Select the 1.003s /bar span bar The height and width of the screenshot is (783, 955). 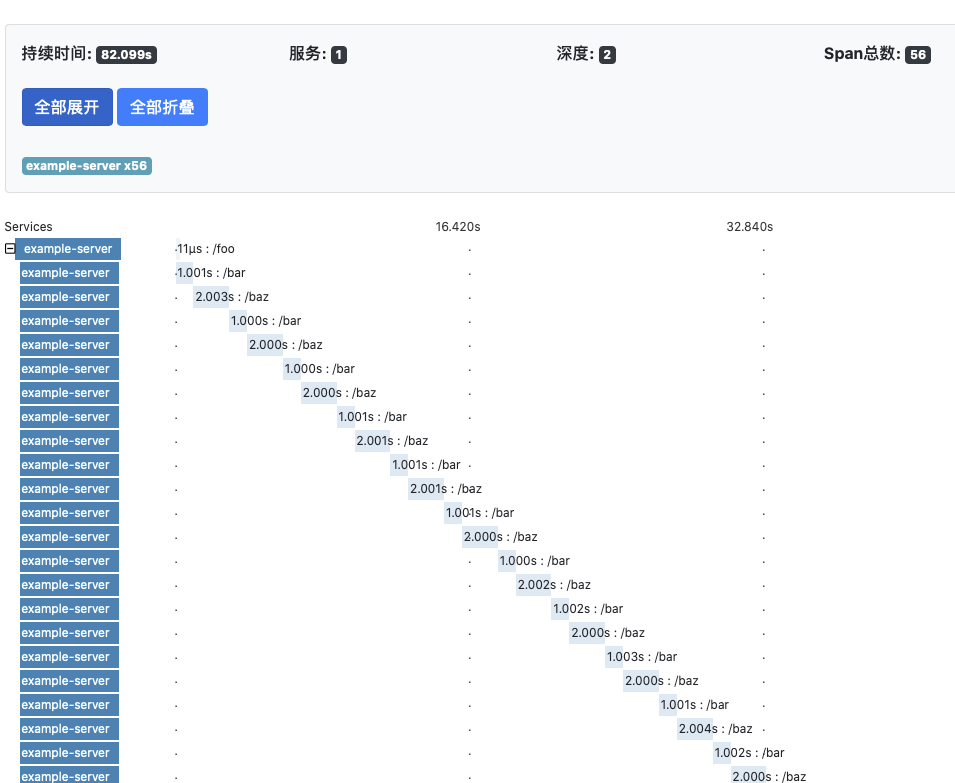tap(622, 657)
